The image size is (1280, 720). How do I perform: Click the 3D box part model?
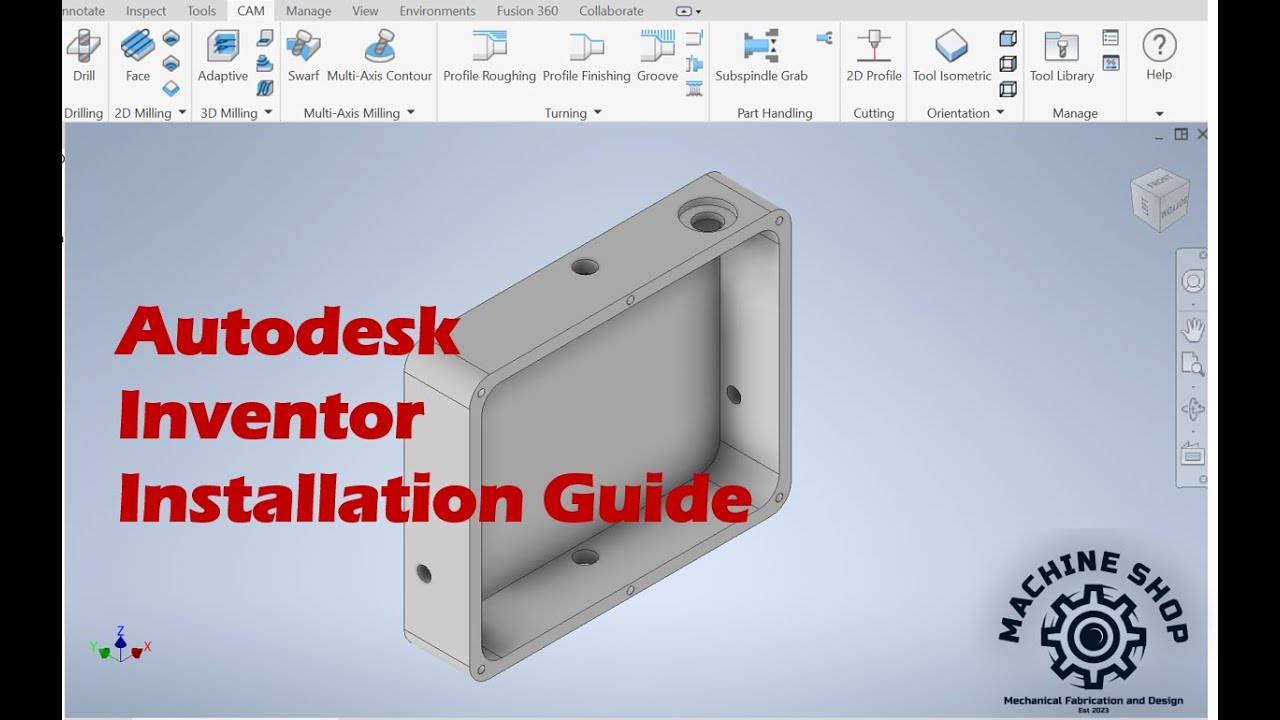pos(596,425)
